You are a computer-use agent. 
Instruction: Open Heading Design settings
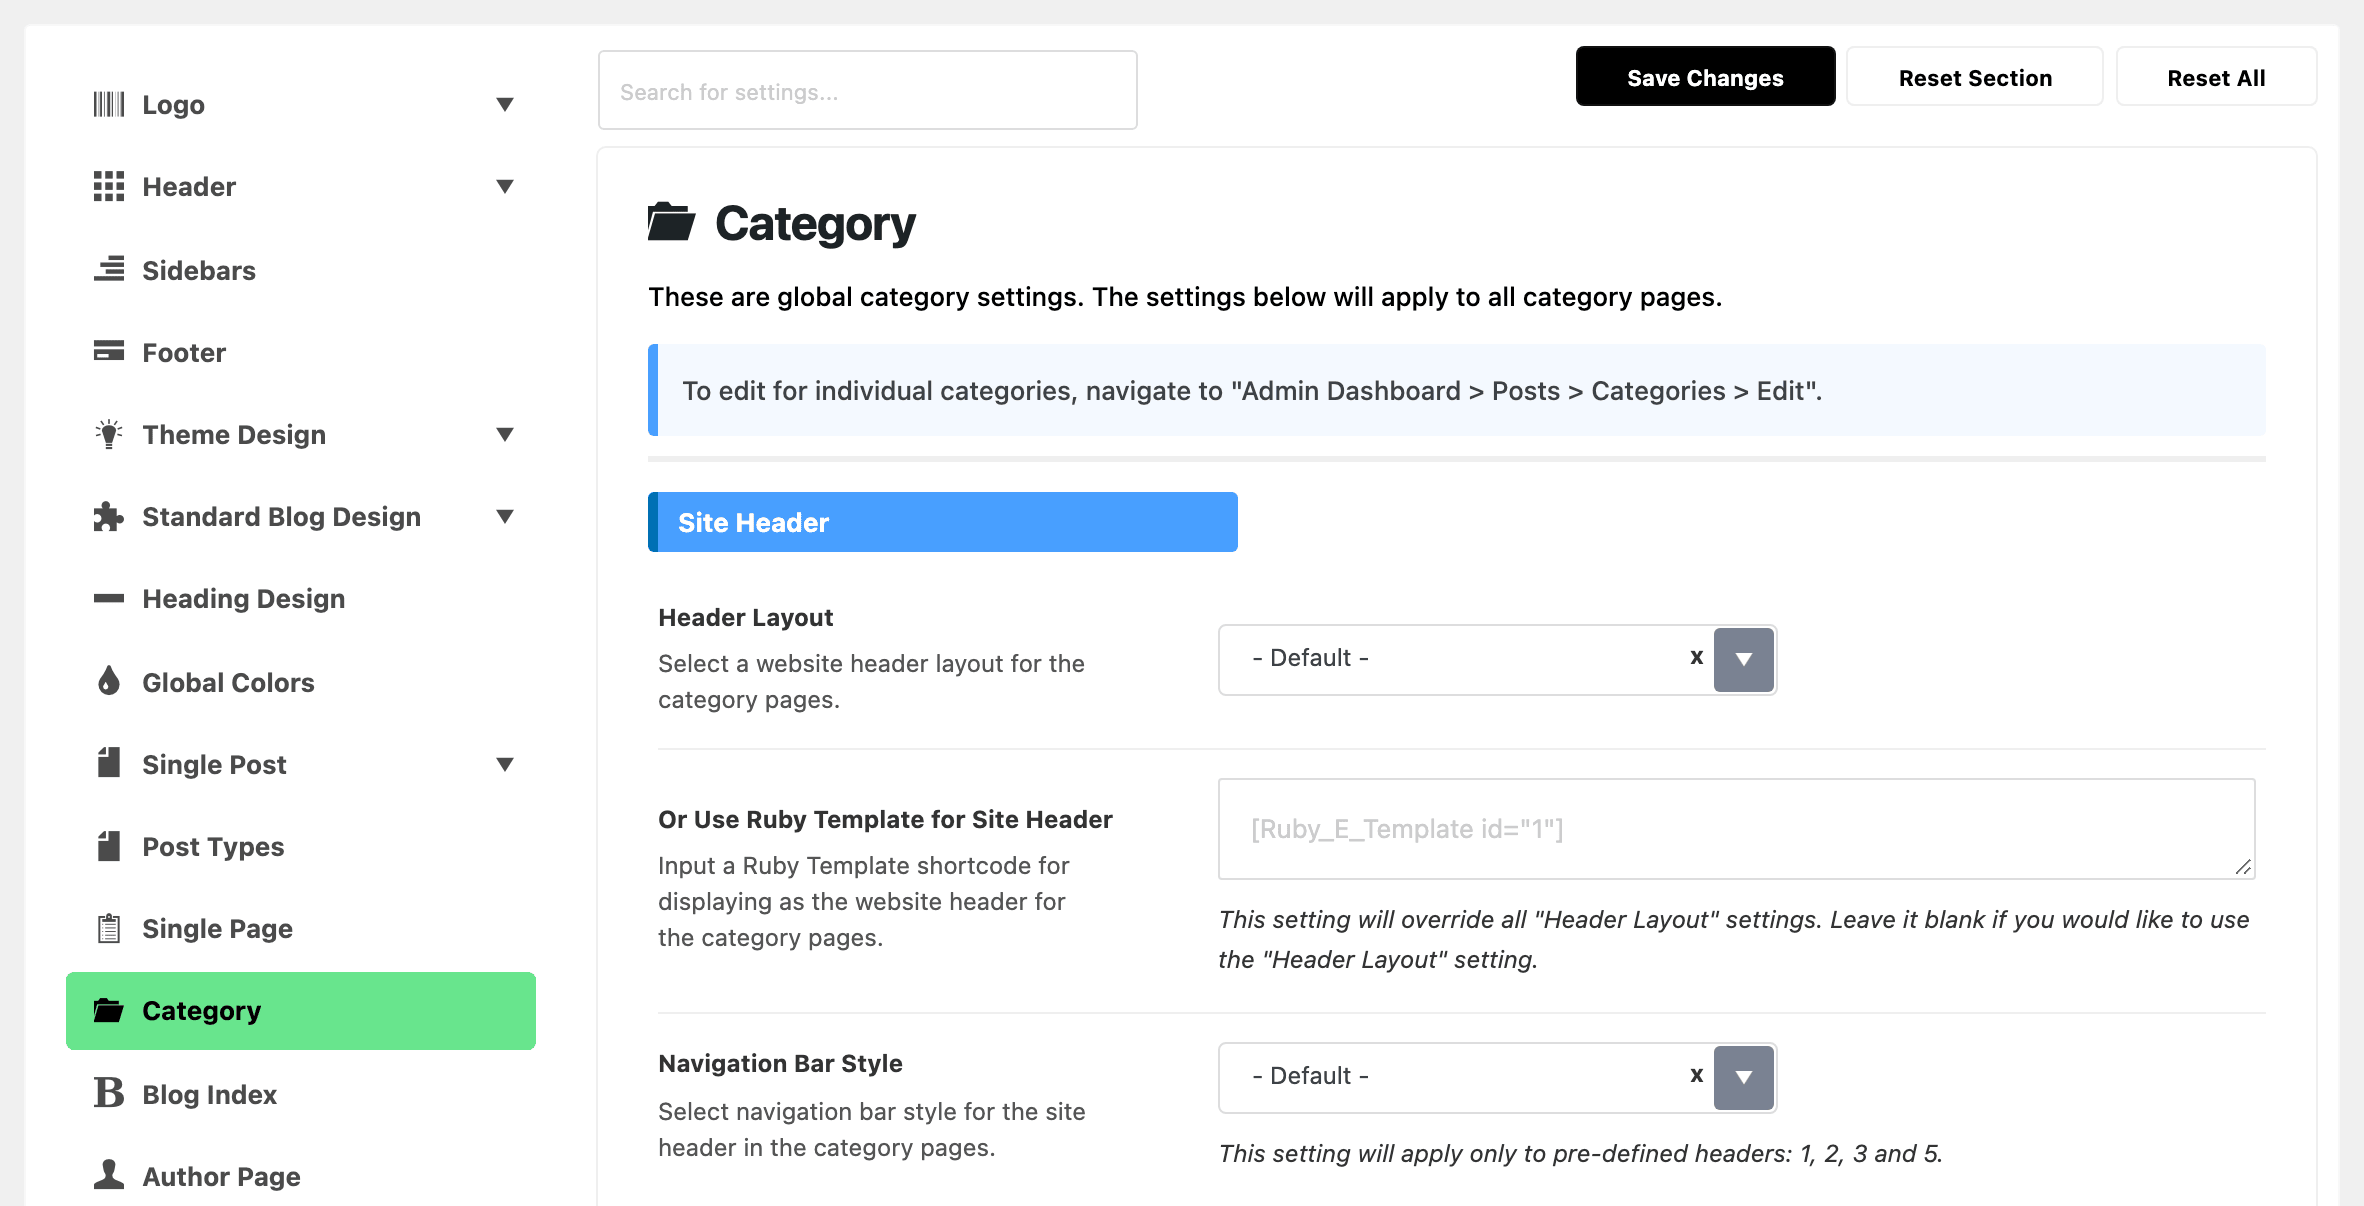pyautogui.click(x=301, y=598)
